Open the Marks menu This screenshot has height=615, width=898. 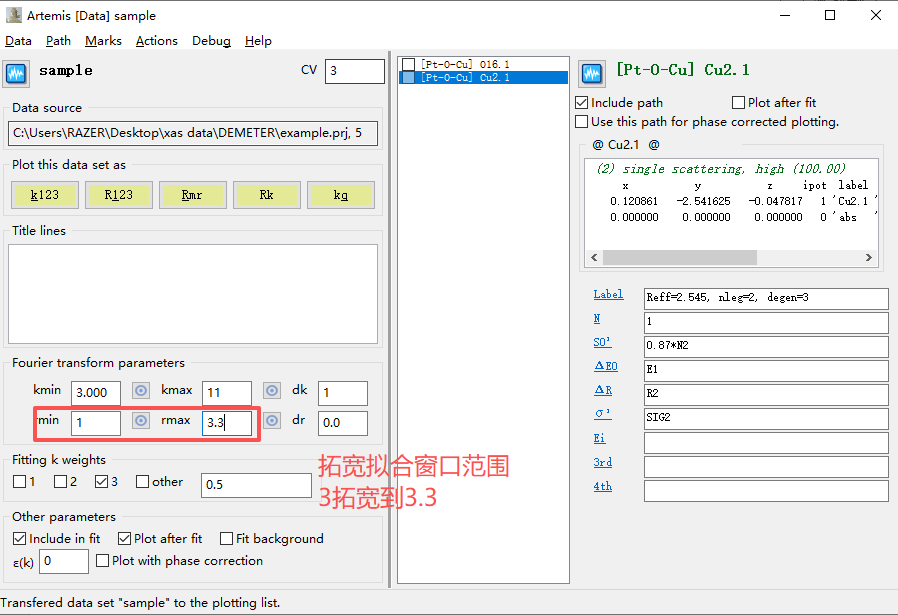[103, 41]
